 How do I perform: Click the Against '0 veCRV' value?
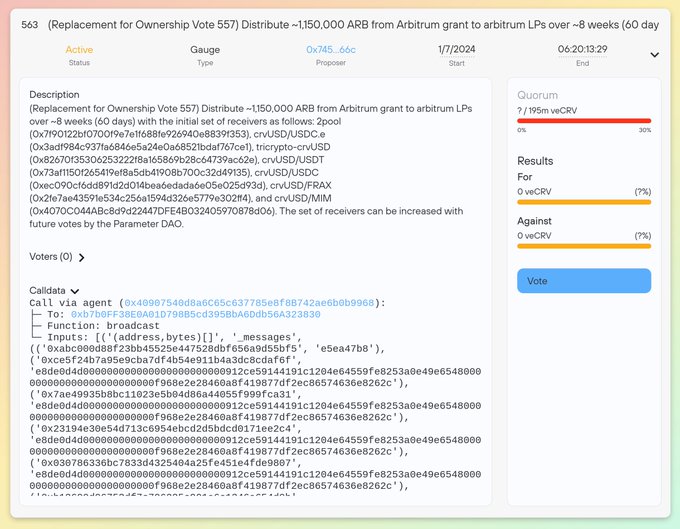pos(534,236)
